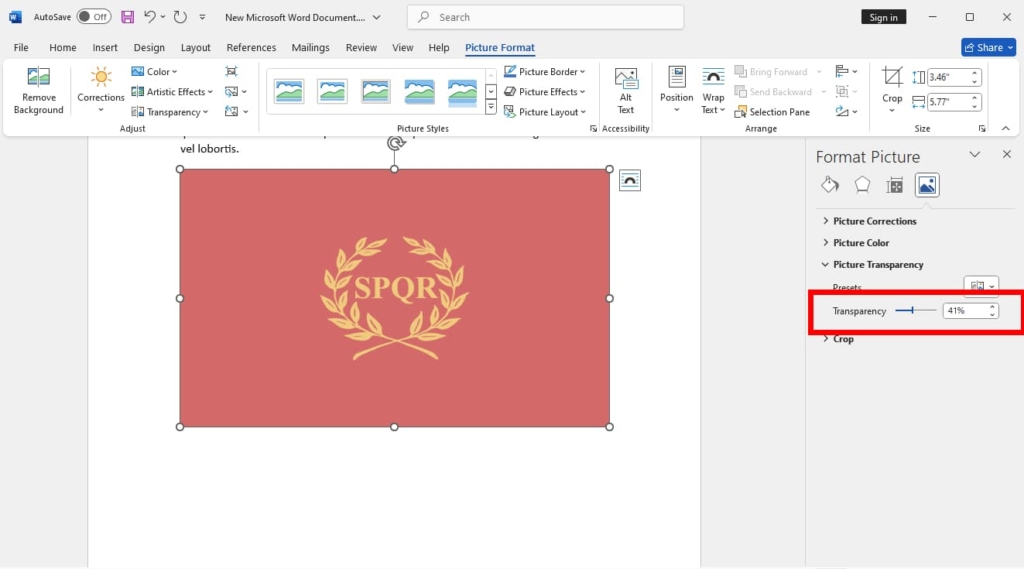Open the Color dropdown in Adjust group
The height and width of the screenshot is (569, 1024).
(154, 71)
